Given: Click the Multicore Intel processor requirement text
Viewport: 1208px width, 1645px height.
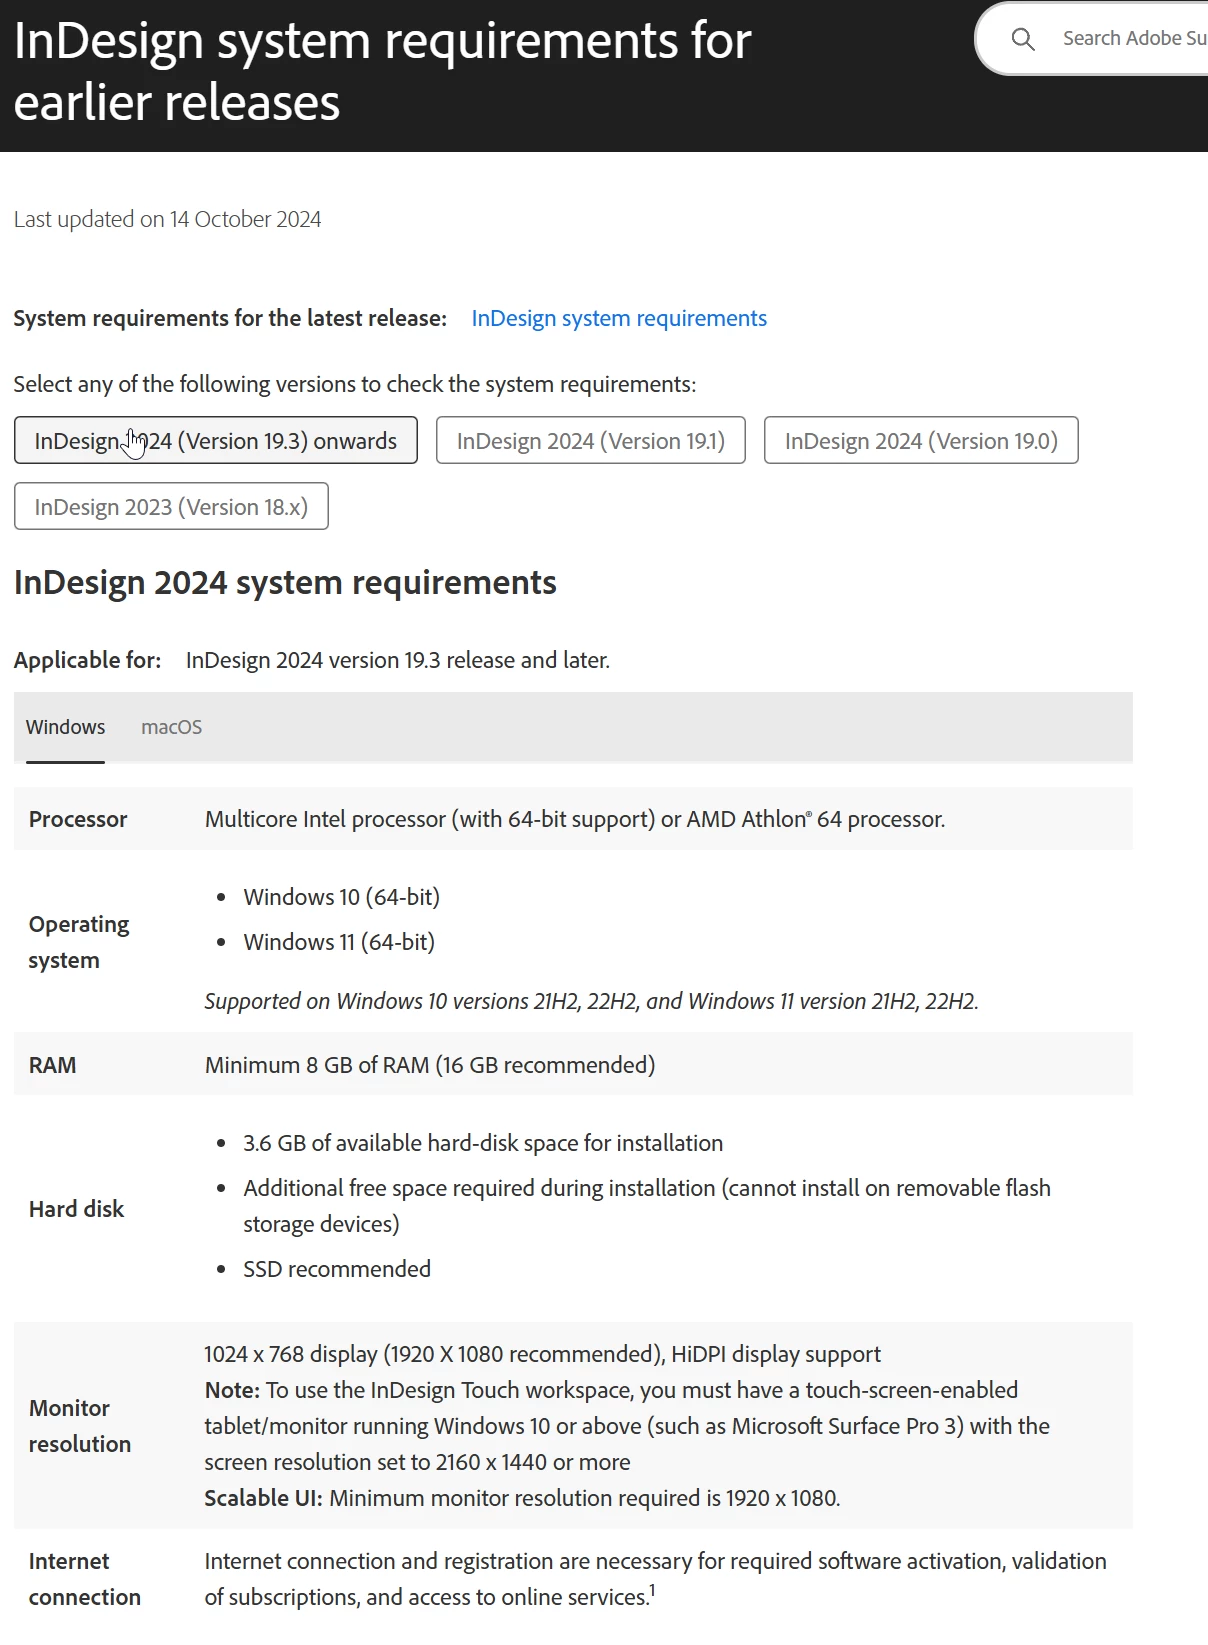Looking at the screenshot, I should 575,819.
